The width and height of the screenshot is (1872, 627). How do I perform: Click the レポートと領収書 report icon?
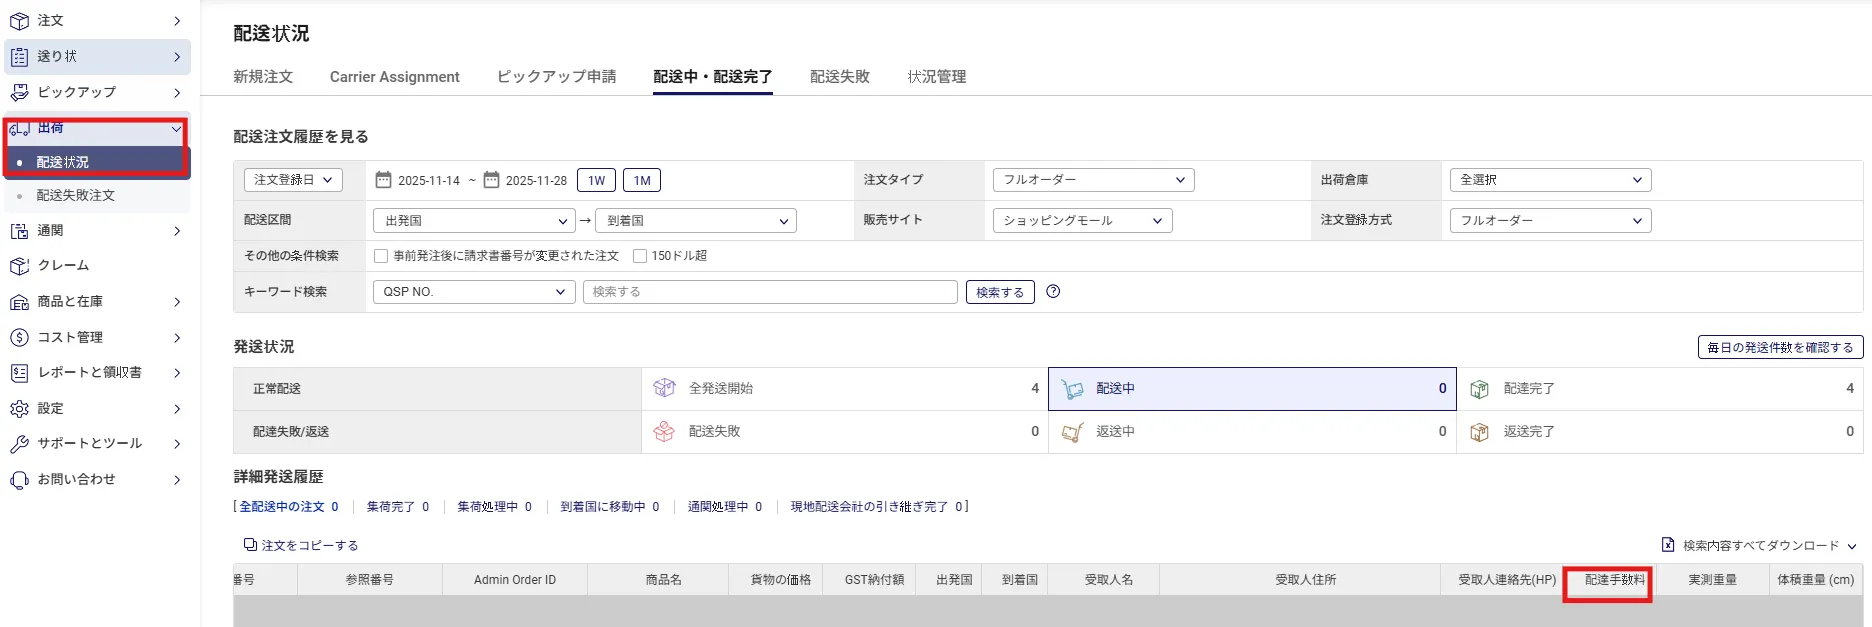tap(19, 373)
